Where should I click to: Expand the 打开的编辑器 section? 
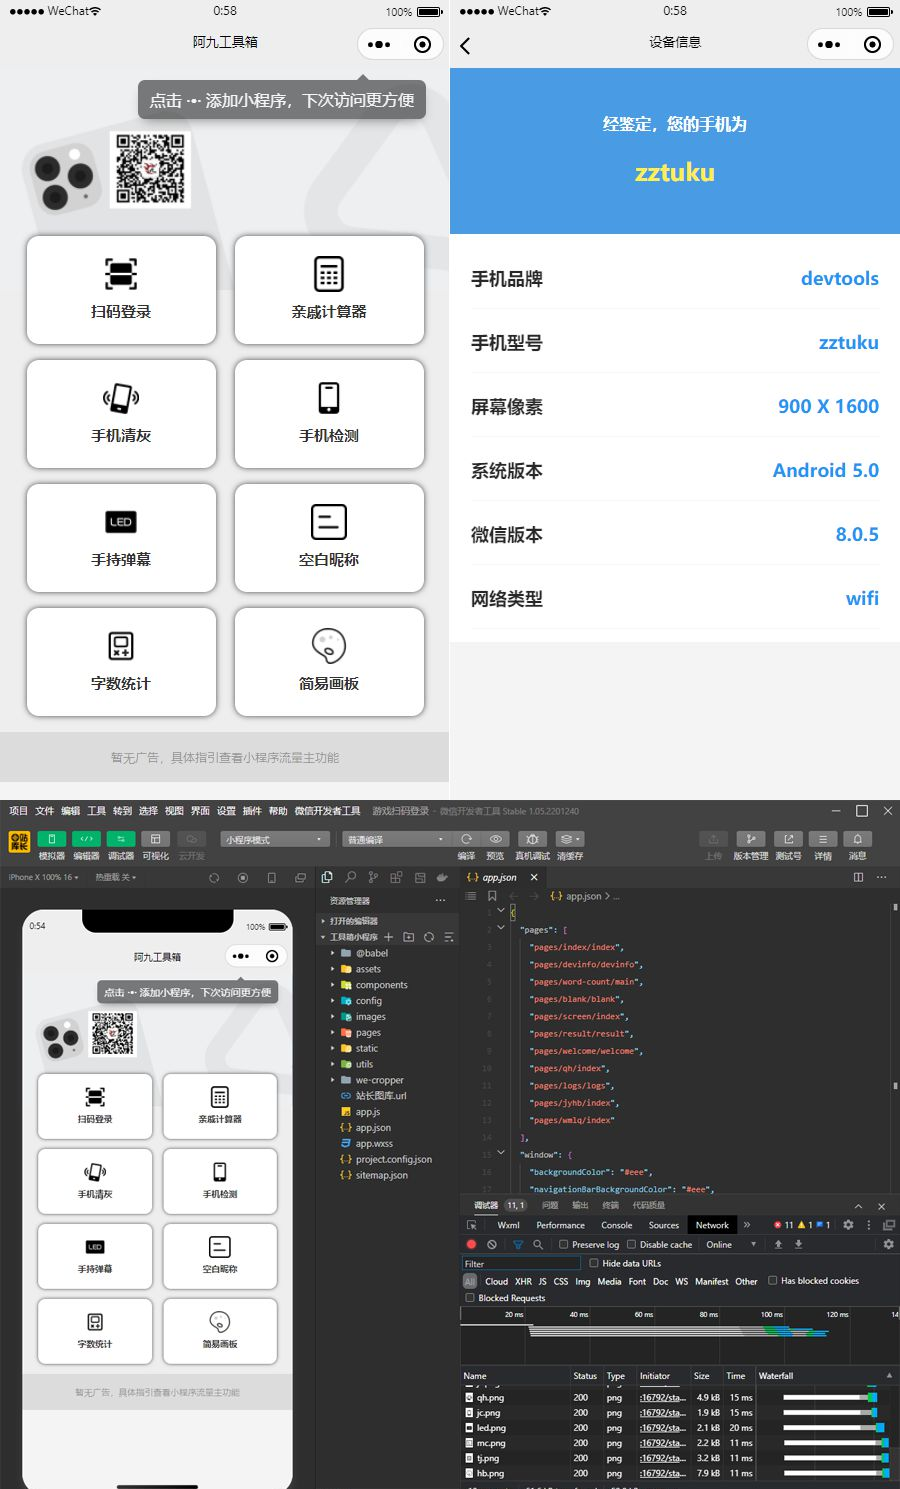pos(353,921)
